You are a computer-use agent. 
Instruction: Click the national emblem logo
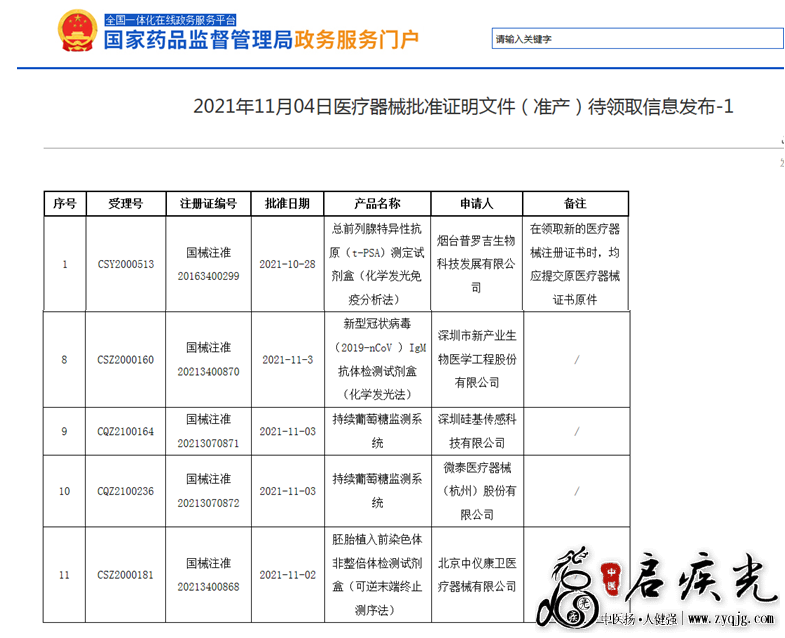click(x=77, y=30)
